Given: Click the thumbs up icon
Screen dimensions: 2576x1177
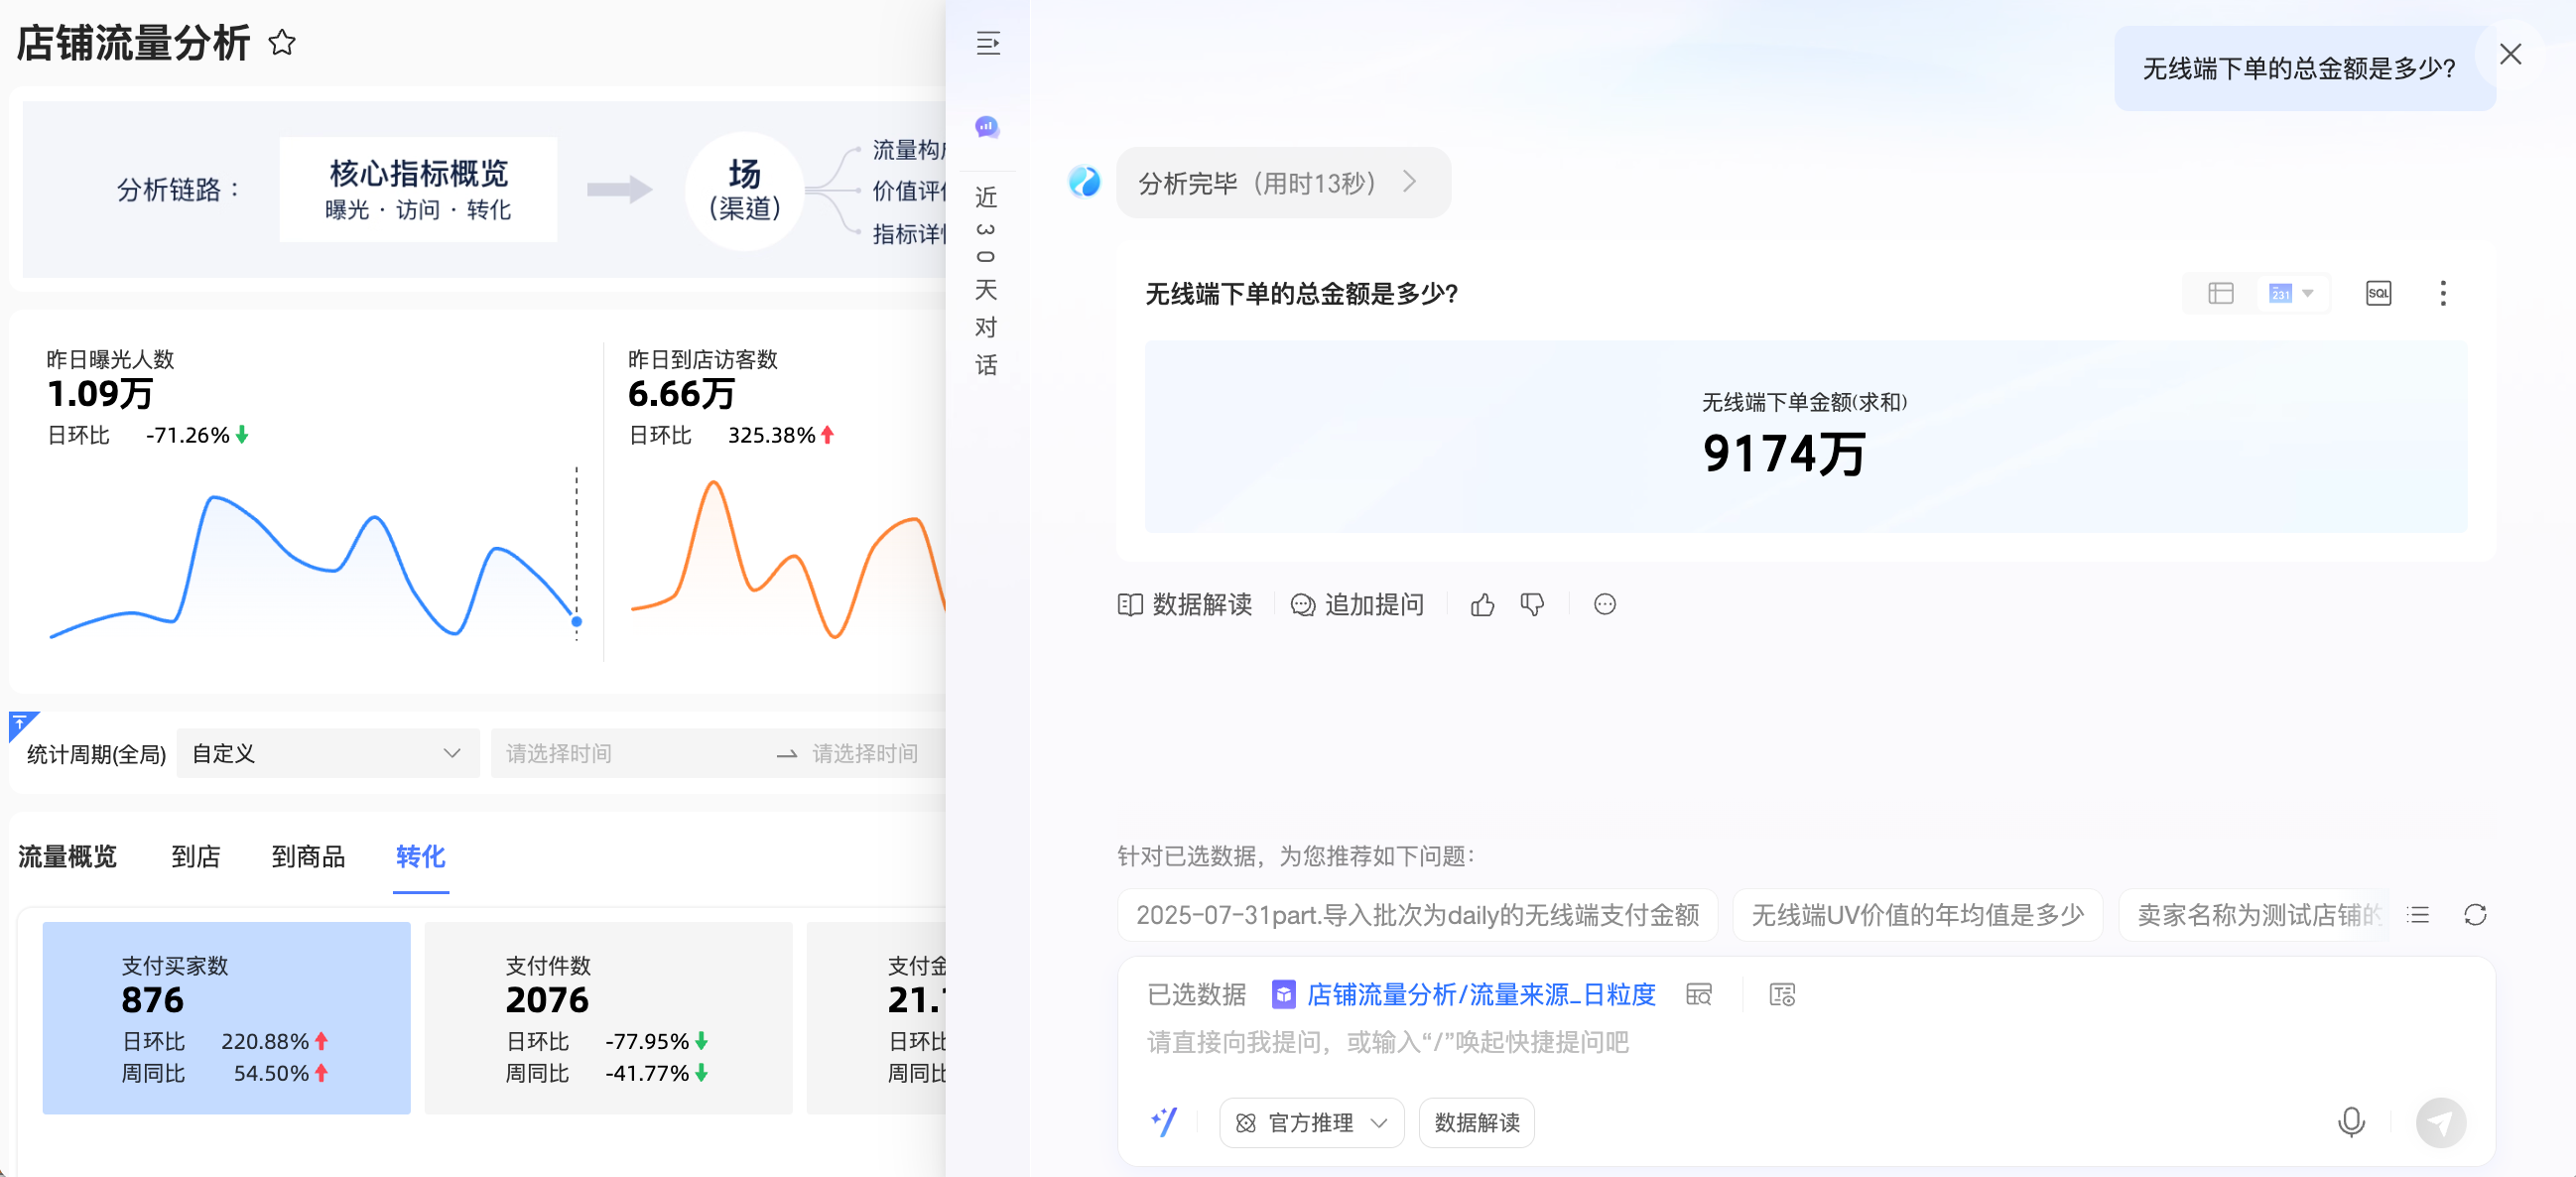Looking at the screenshot, I should point(1482,605).
